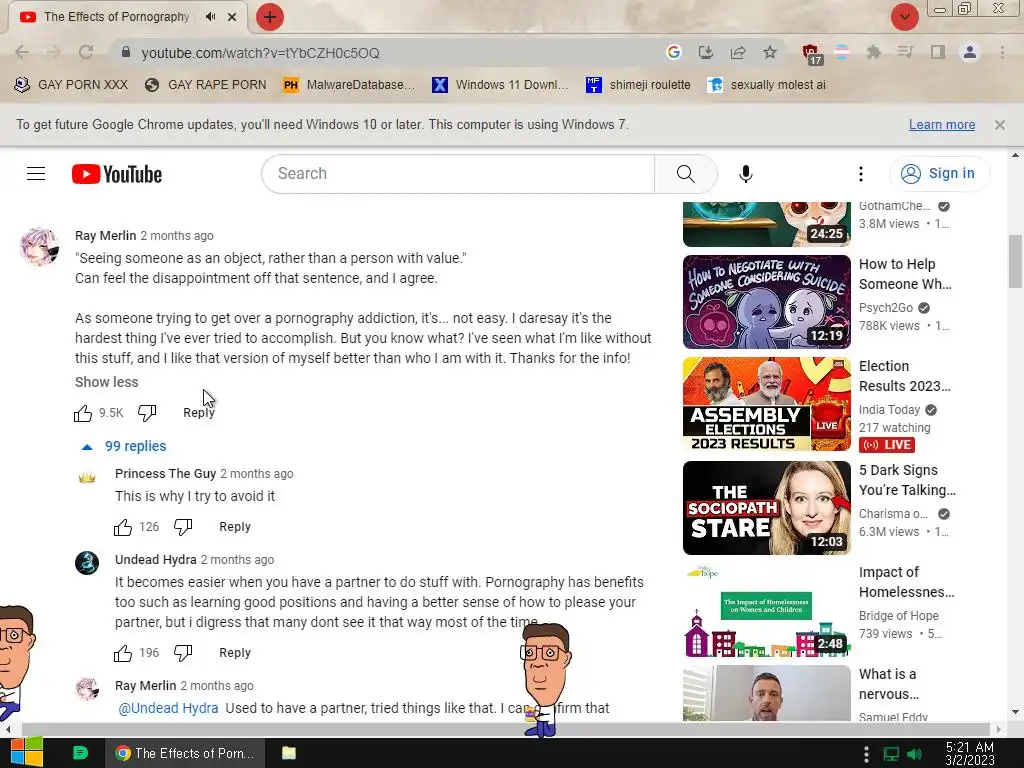Open Chrome profile avatar icon
1024x768 pixels.
click(970, 52)
